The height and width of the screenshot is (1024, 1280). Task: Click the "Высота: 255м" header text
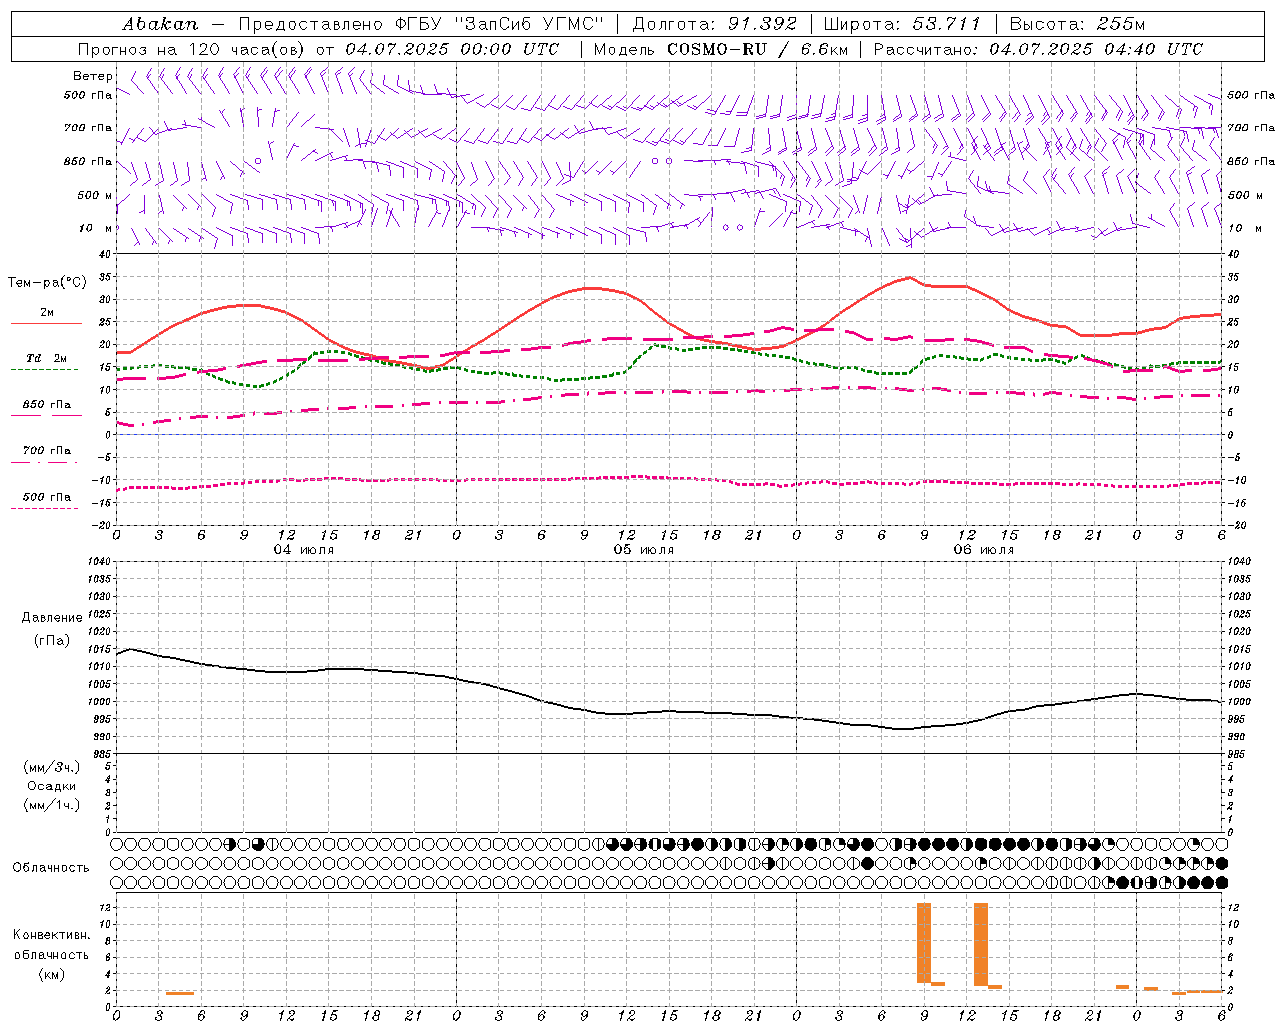point(1077,23)
